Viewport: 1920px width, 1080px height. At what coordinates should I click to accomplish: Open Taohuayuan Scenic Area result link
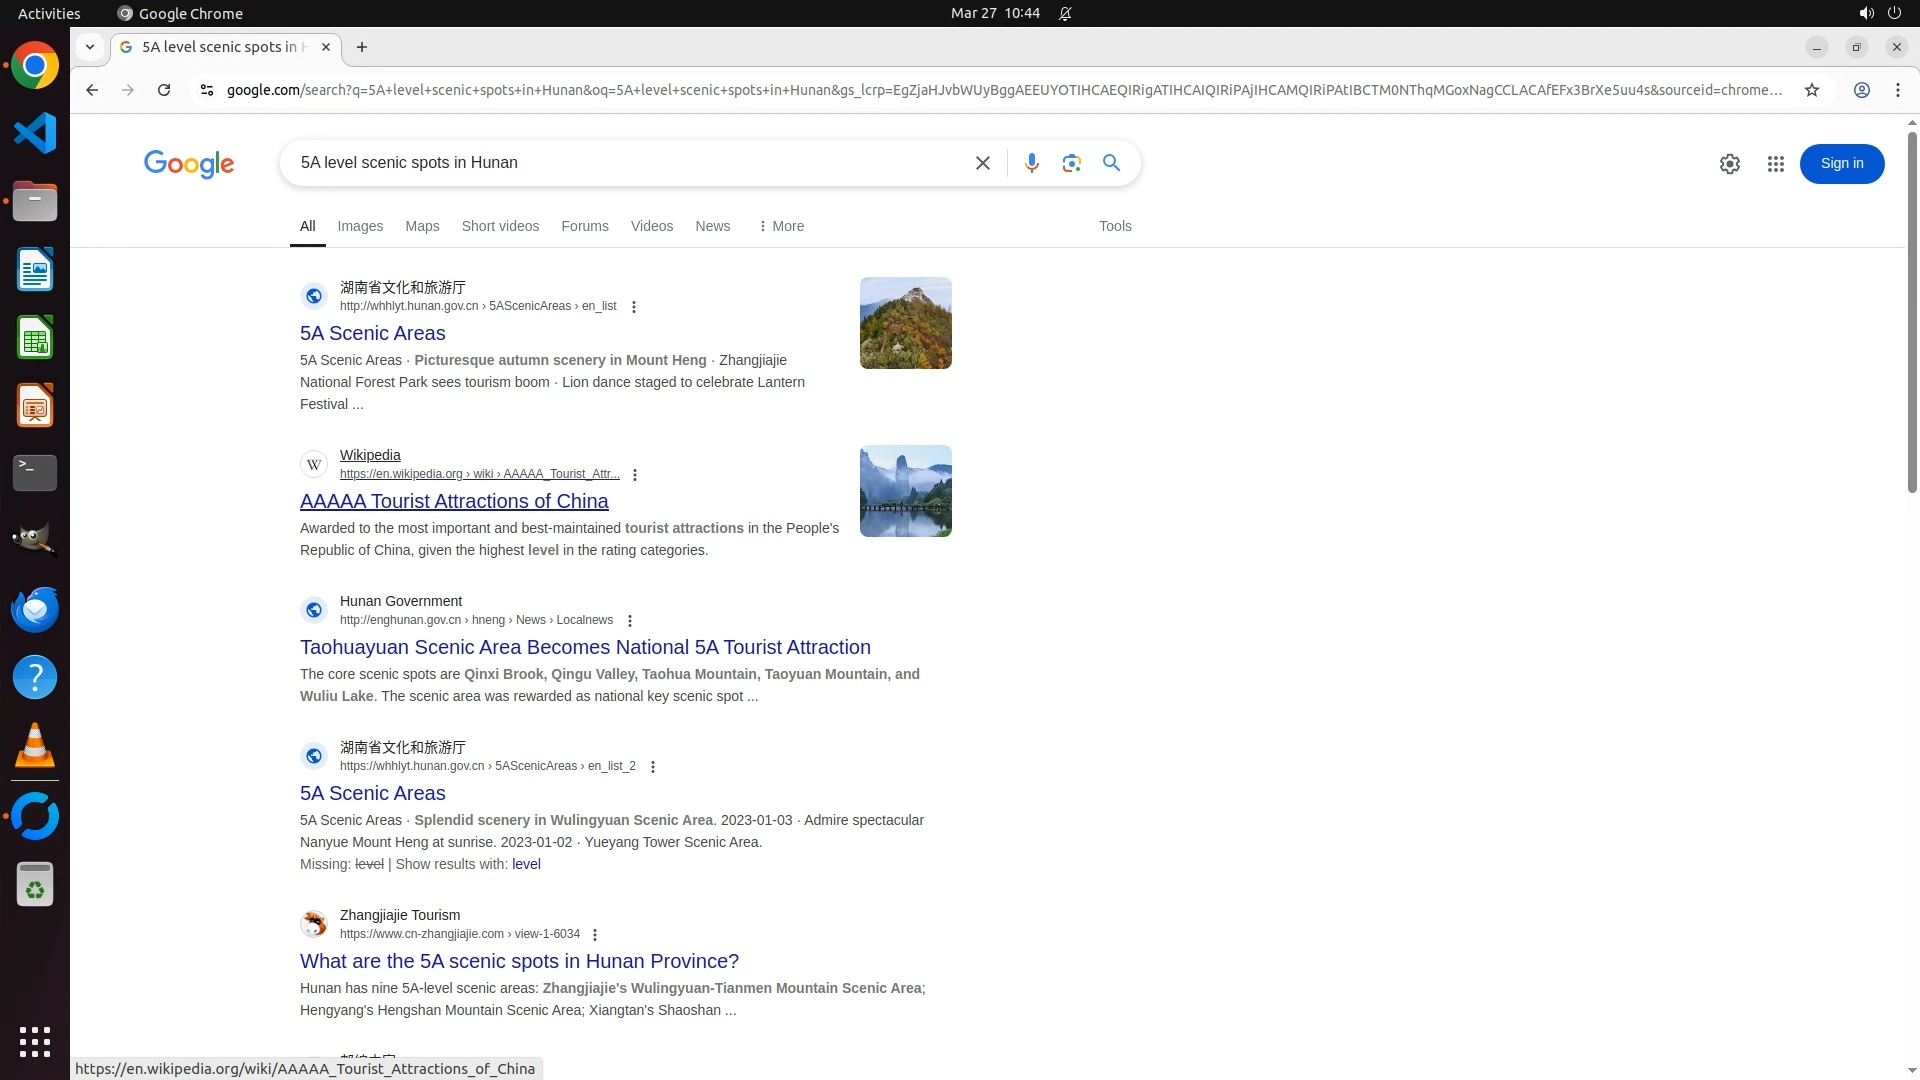(x=585, y=647)
